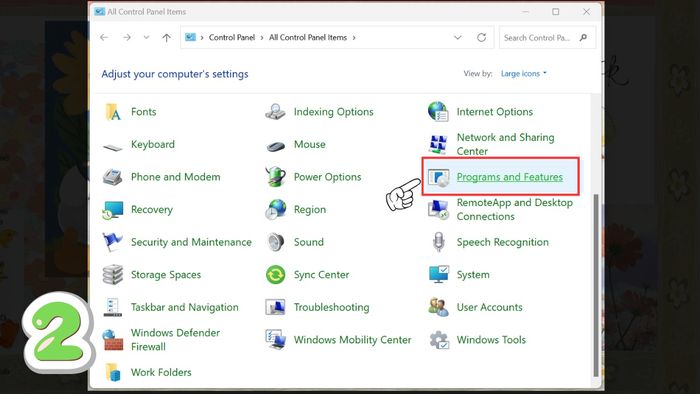Click the search magnifier icon
The image size is (700, 394).
583,37
